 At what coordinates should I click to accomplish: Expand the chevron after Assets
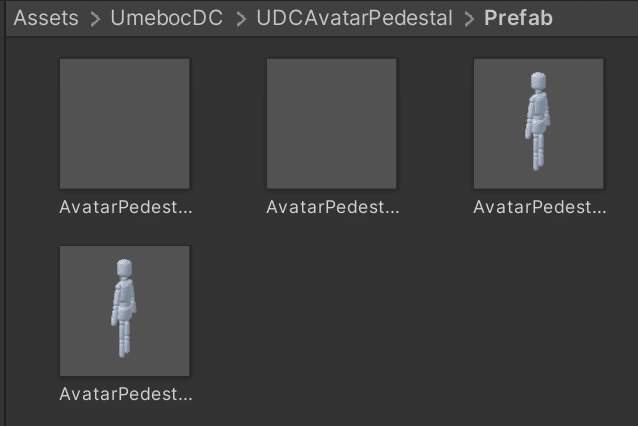point(95,19)
